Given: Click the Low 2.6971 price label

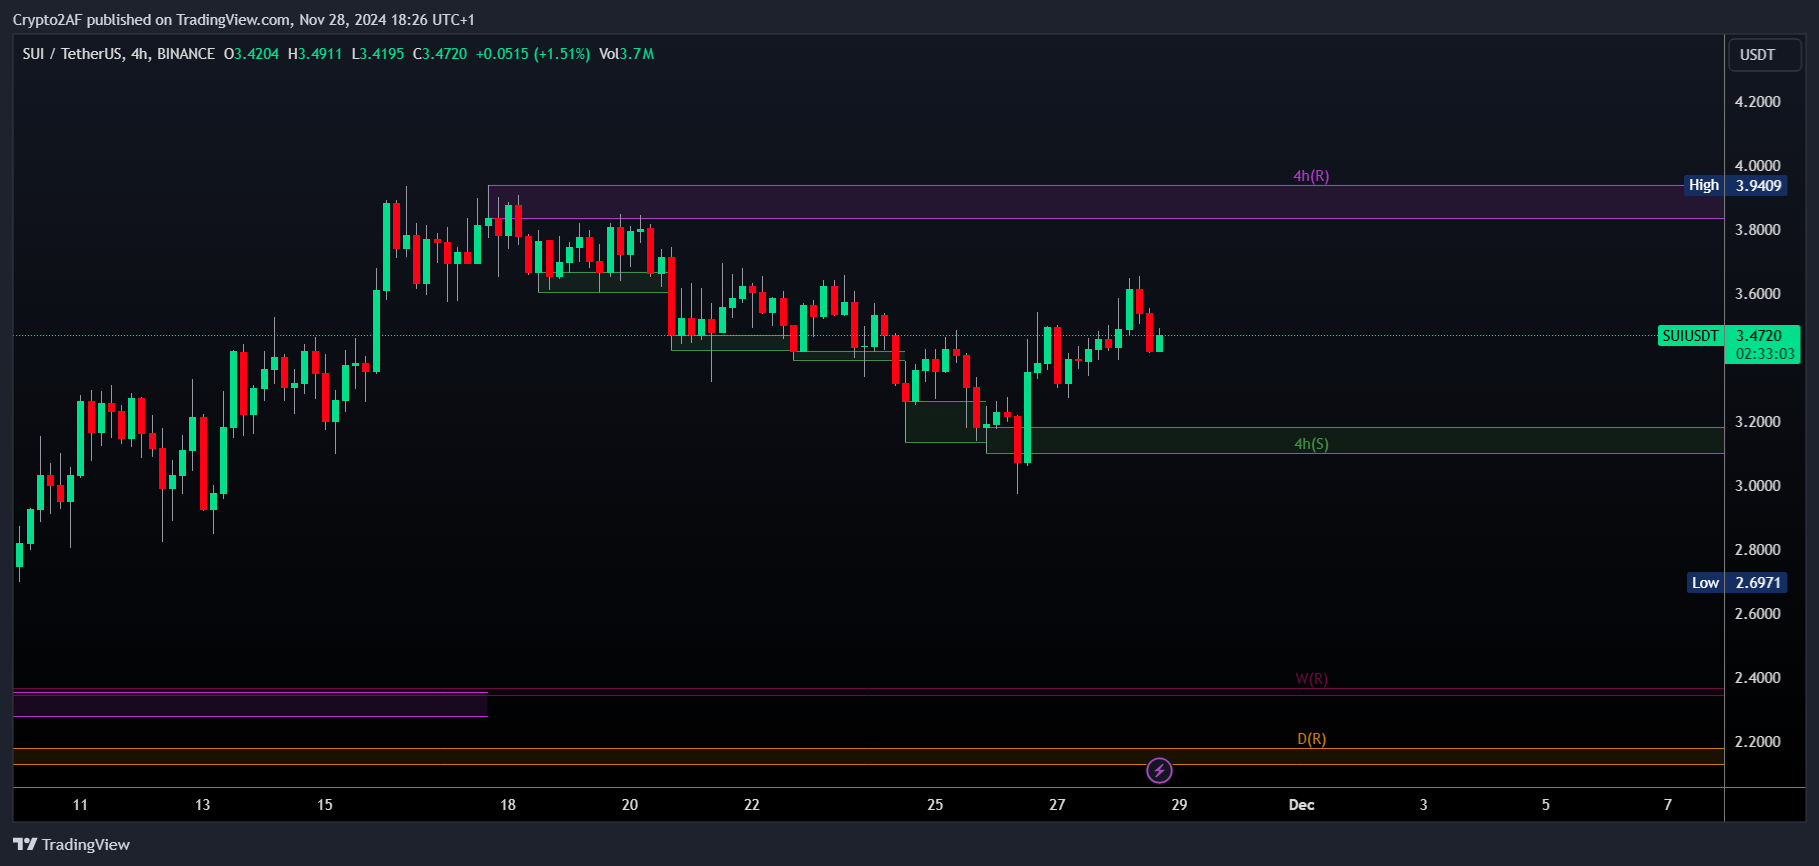Looking at the screenshot, I should point(1736,582).
